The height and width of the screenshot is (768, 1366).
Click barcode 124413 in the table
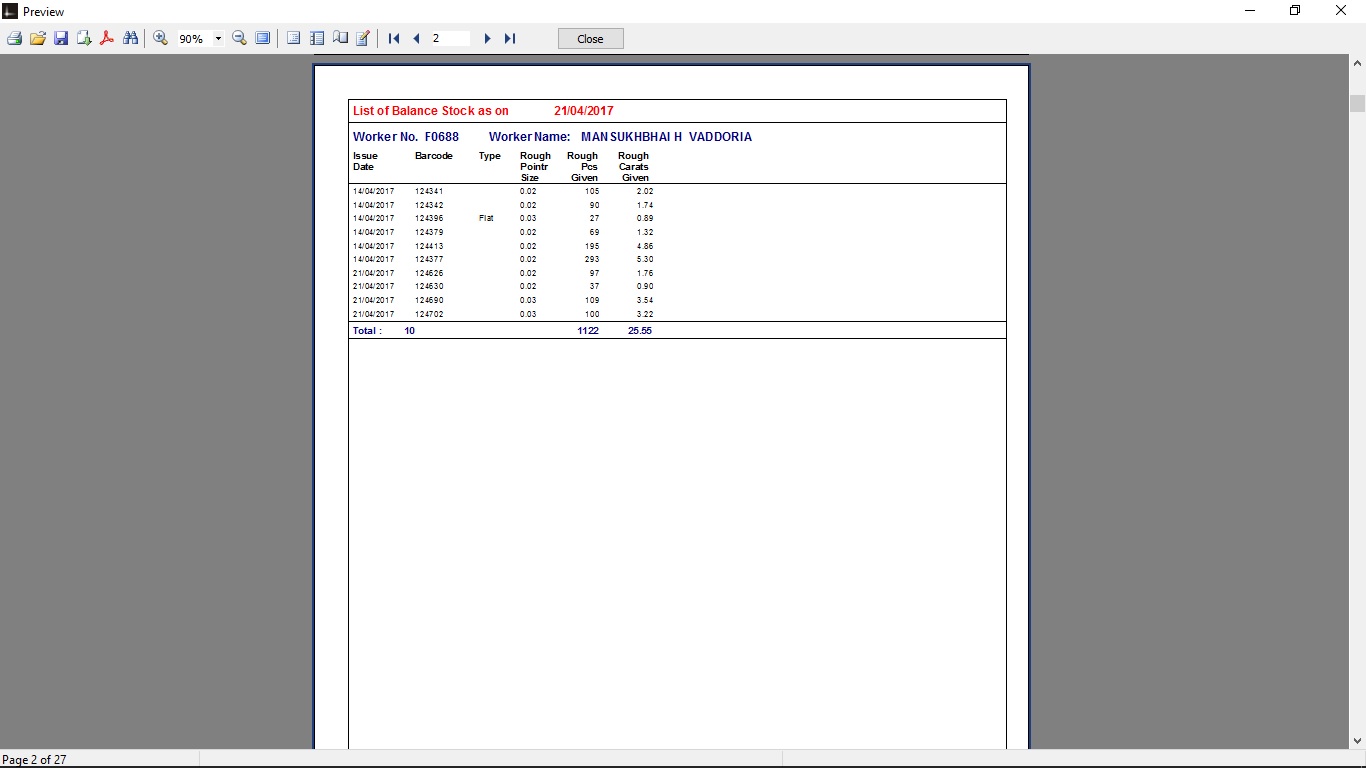tap(429, 246)
